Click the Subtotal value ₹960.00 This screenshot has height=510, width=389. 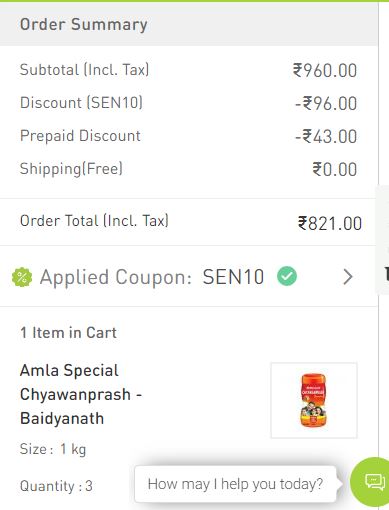click(x=325, y=70)
